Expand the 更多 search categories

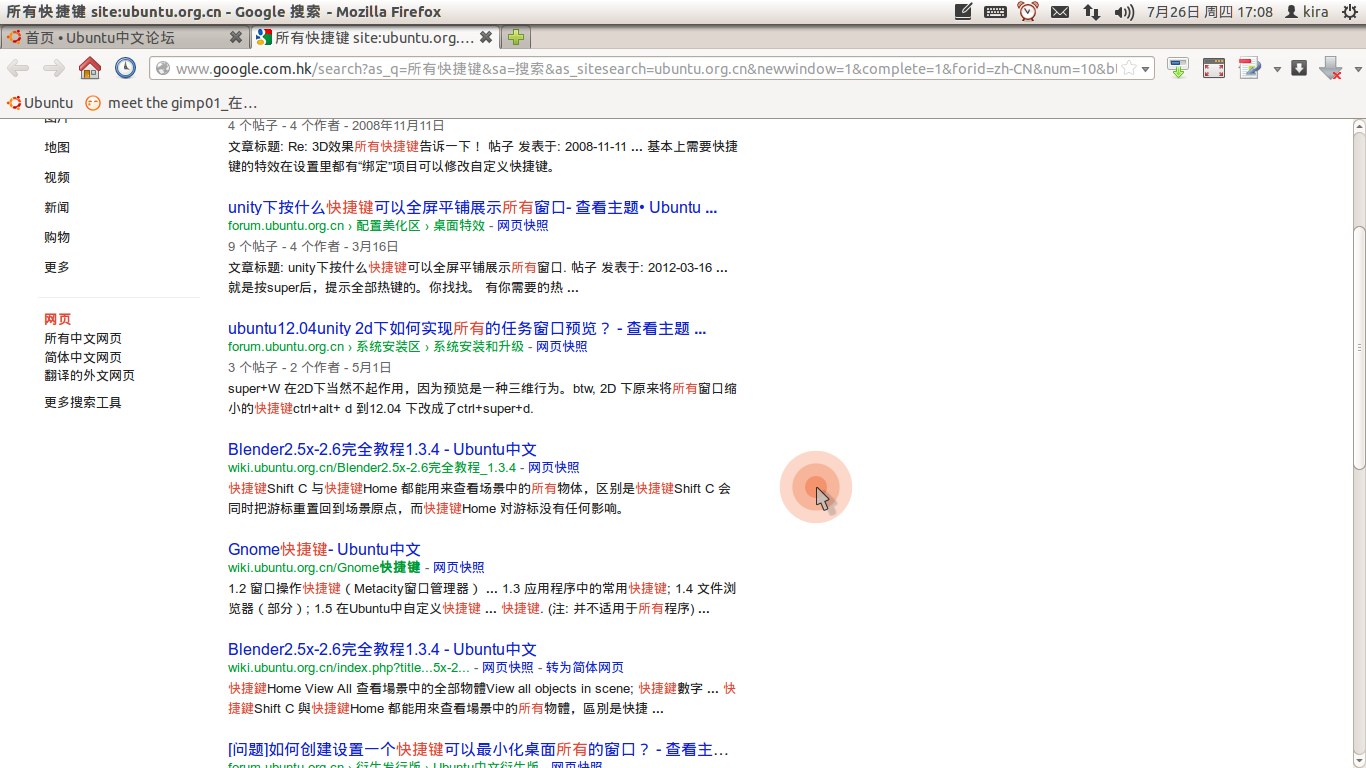click(x=57, y=267)
